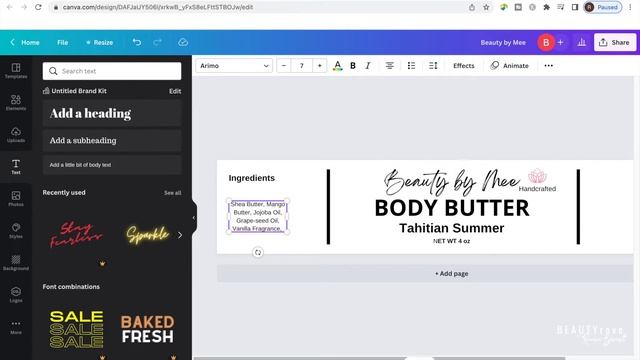Open the Templates sidebar panel

[x=16, y=71]
